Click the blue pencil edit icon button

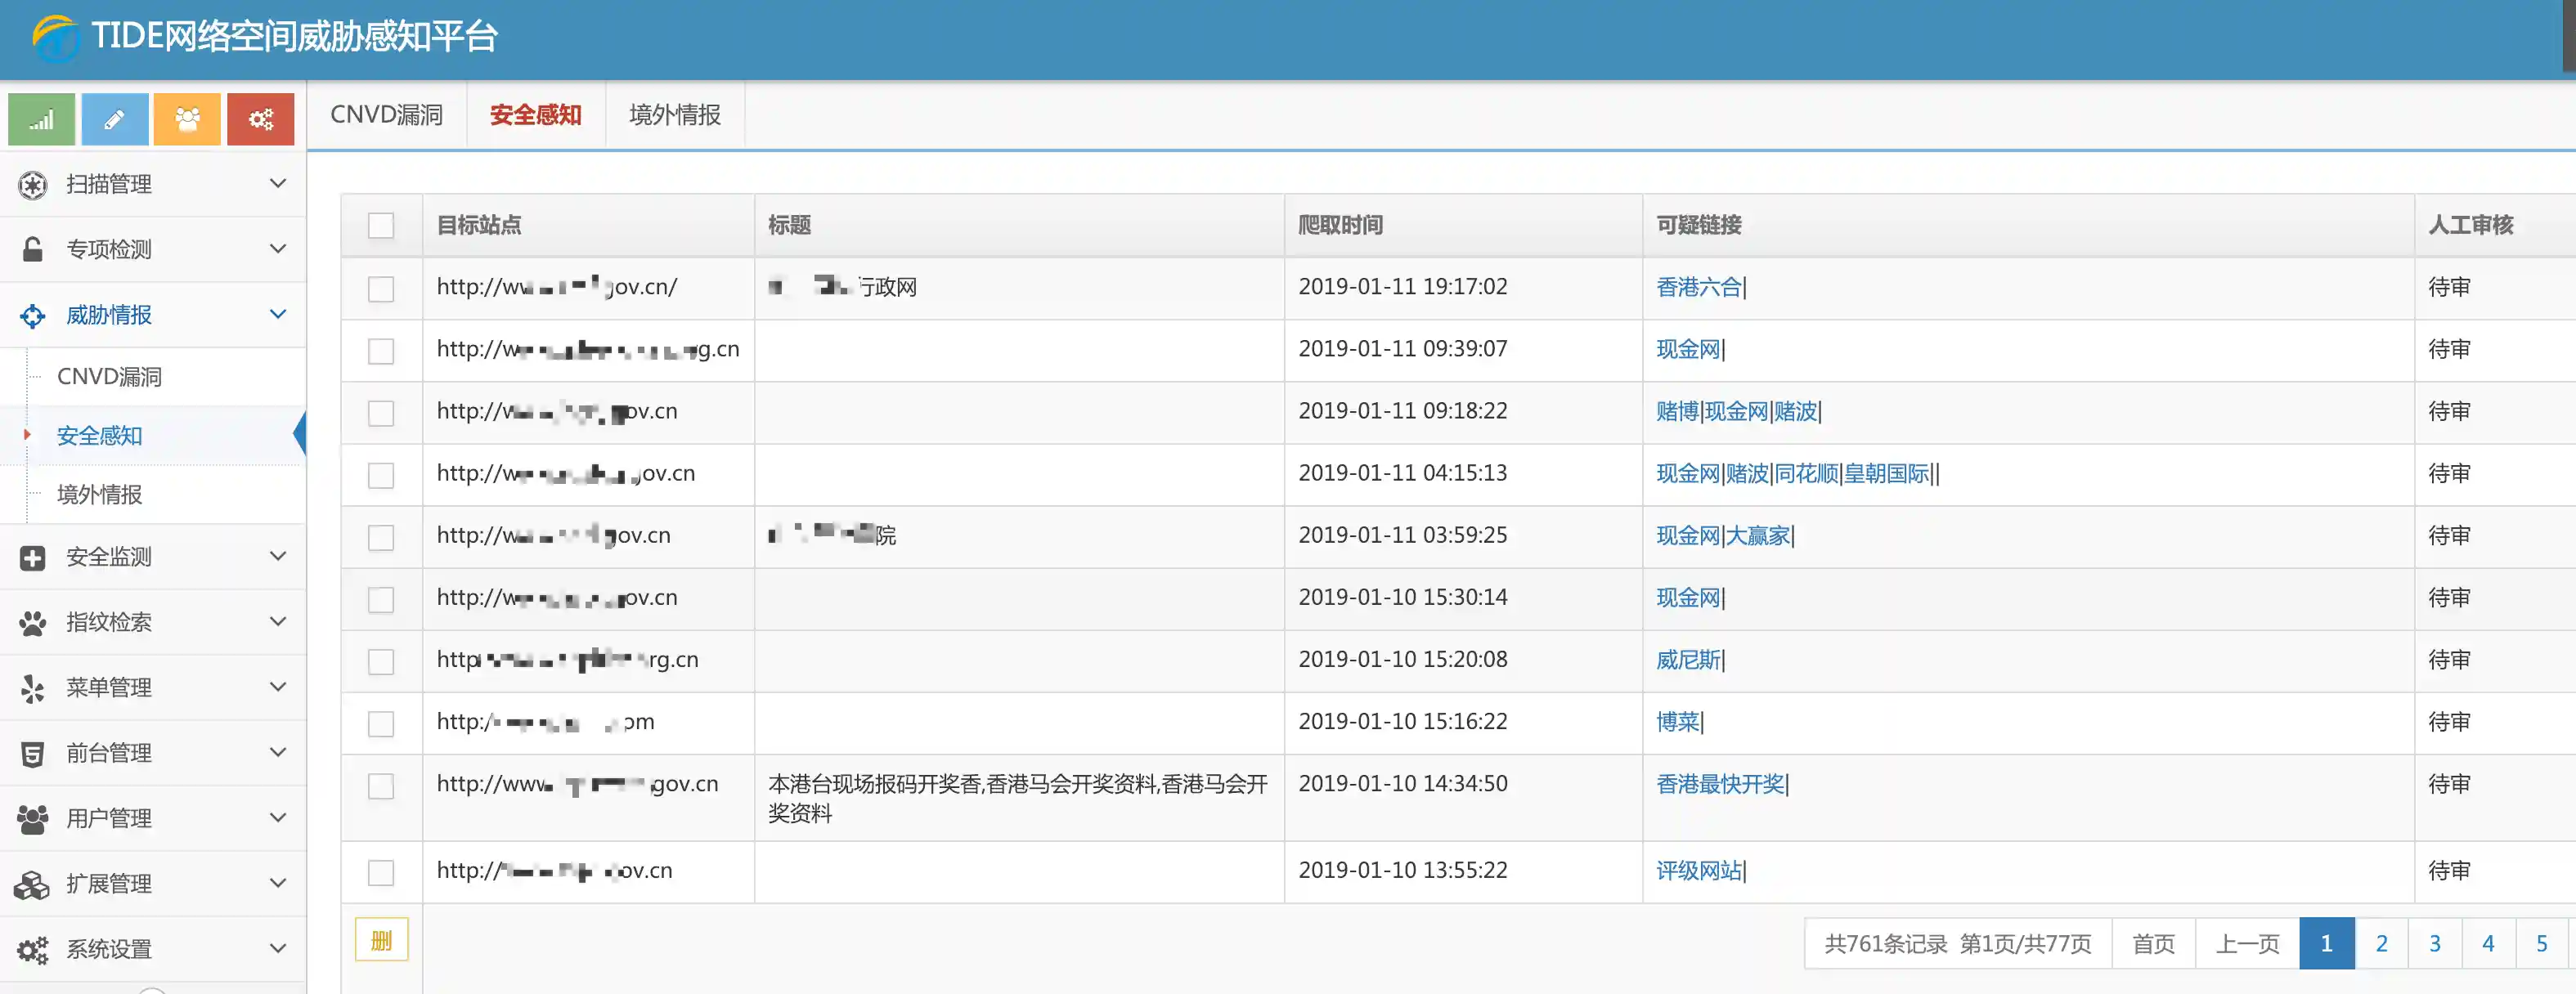(114, 120)
